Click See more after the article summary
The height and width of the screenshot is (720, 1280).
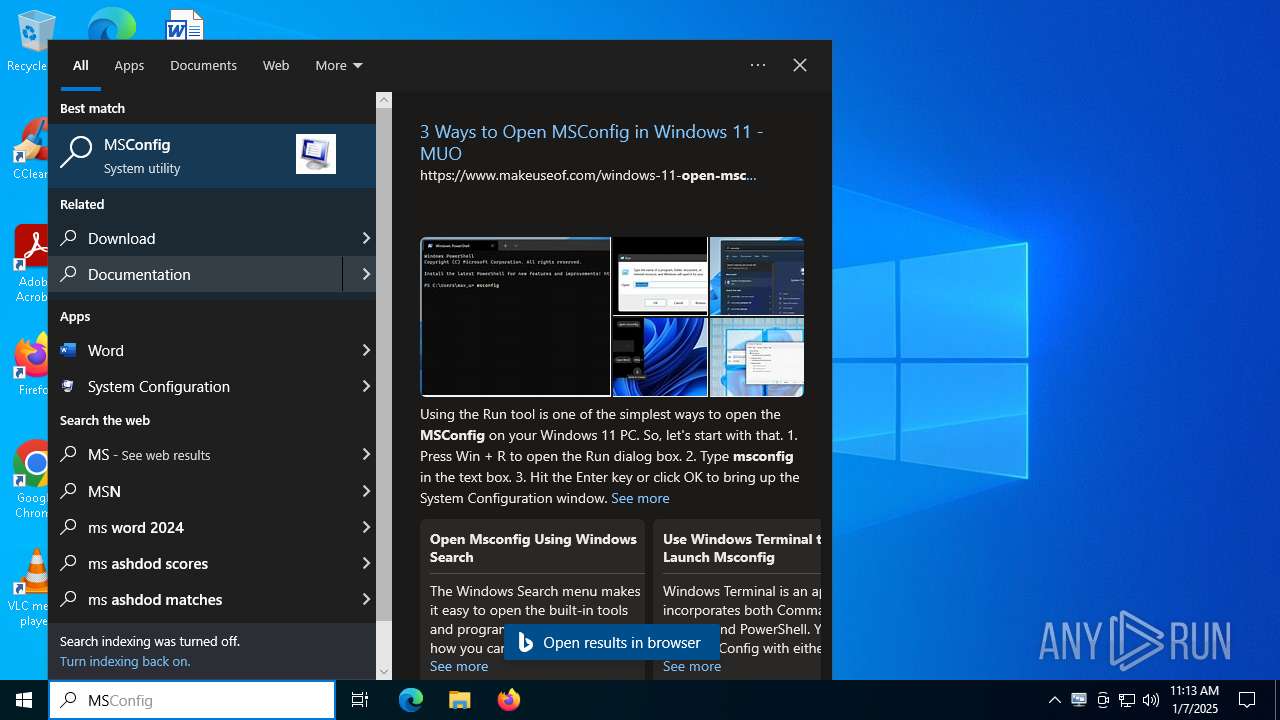pos(640,498)
